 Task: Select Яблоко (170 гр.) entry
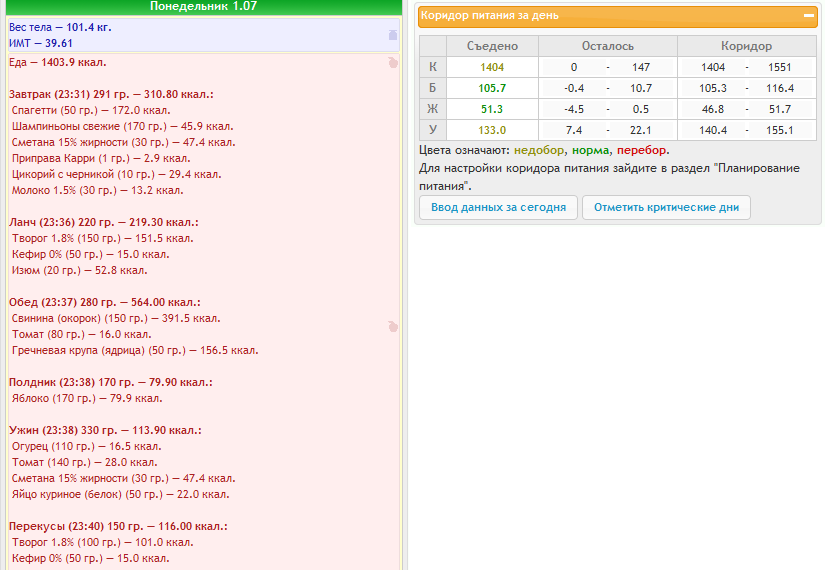(87, 398)
